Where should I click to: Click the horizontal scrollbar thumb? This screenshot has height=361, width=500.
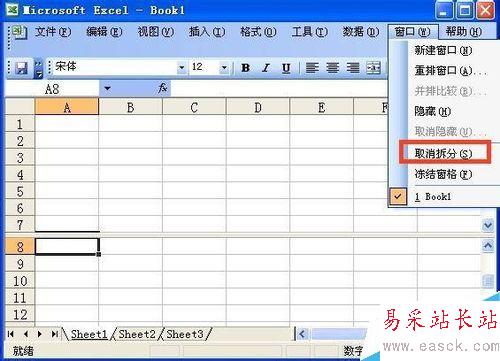click(x=338, y=334)
